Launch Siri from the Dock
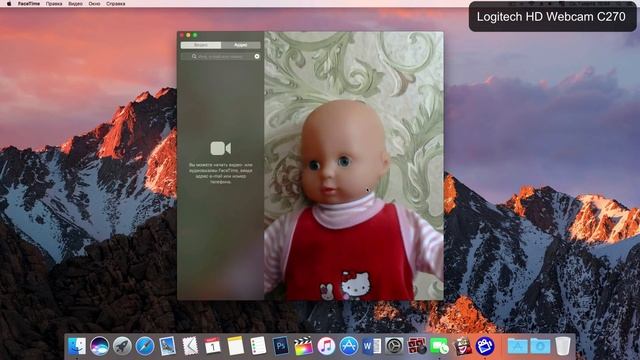The height and width of the screenshot is (360, 640). coord(99,346)
